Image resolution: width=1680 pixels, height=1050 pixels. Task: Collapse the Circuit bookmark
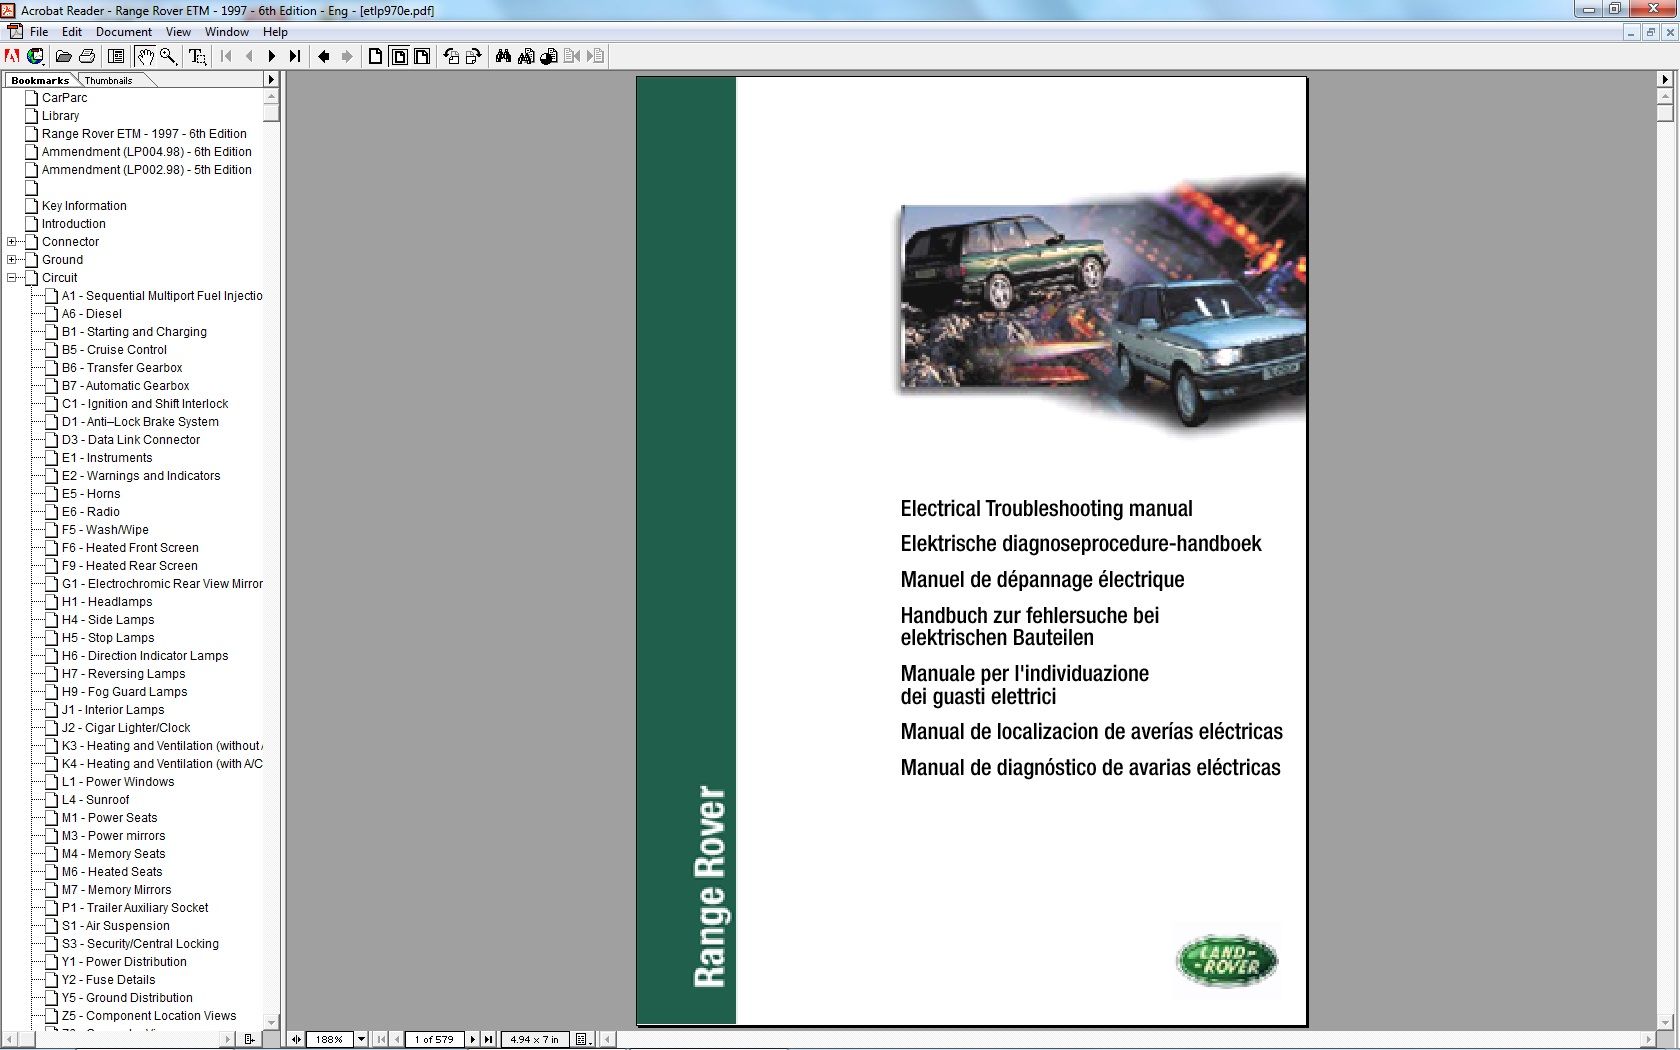12,277
